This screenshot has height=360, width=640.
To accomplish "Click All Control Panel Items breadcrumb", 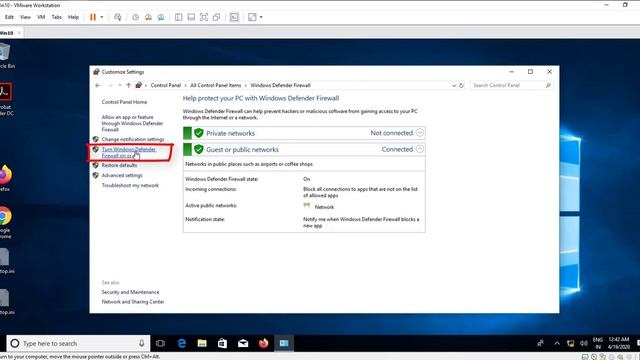I will (x=216, y=85).
